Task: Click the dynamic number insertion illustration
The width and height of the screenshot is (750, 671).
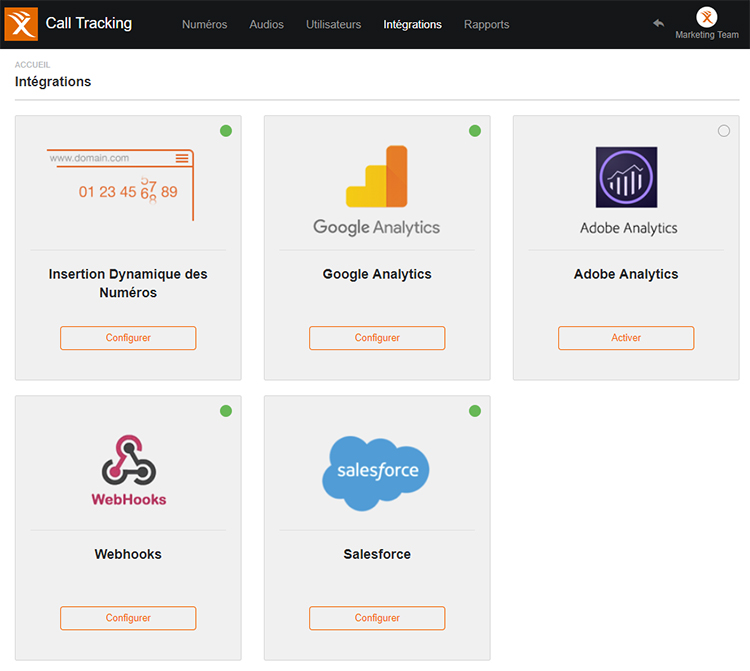Action: 121,185
